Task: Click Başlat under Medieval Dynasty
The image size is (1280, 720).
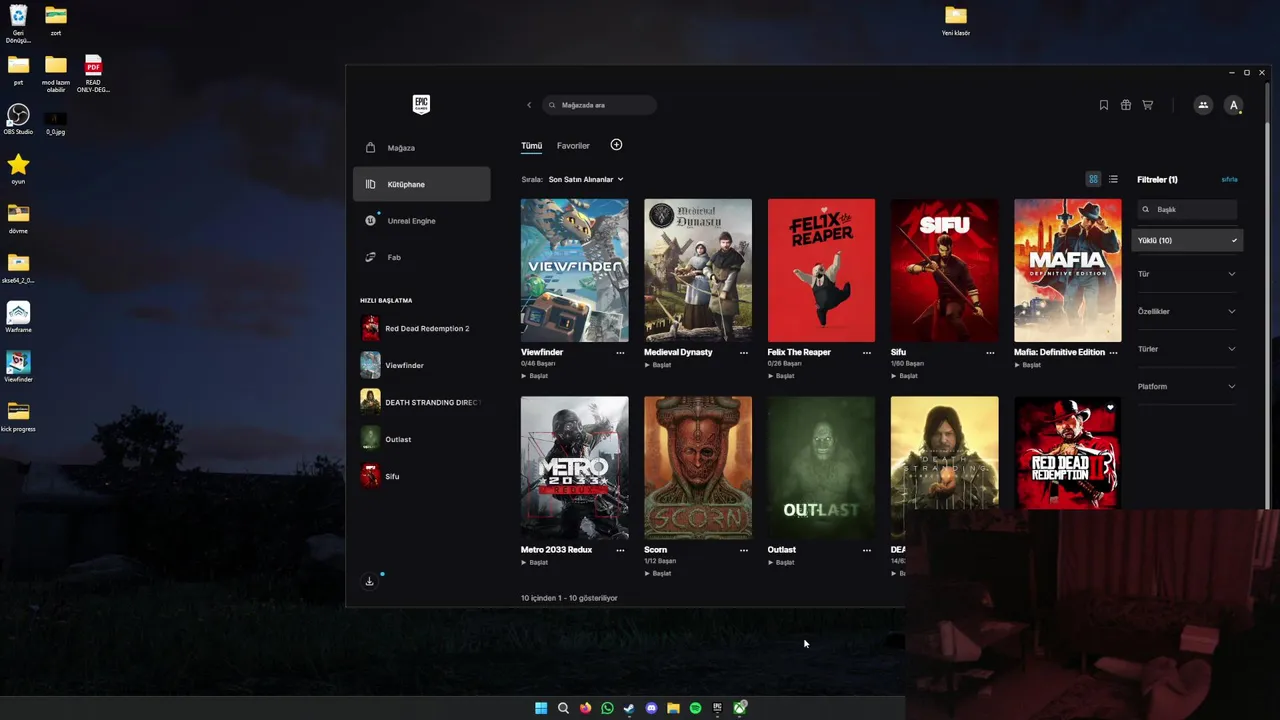Action: pyautogui.click(x=658, y=365)
